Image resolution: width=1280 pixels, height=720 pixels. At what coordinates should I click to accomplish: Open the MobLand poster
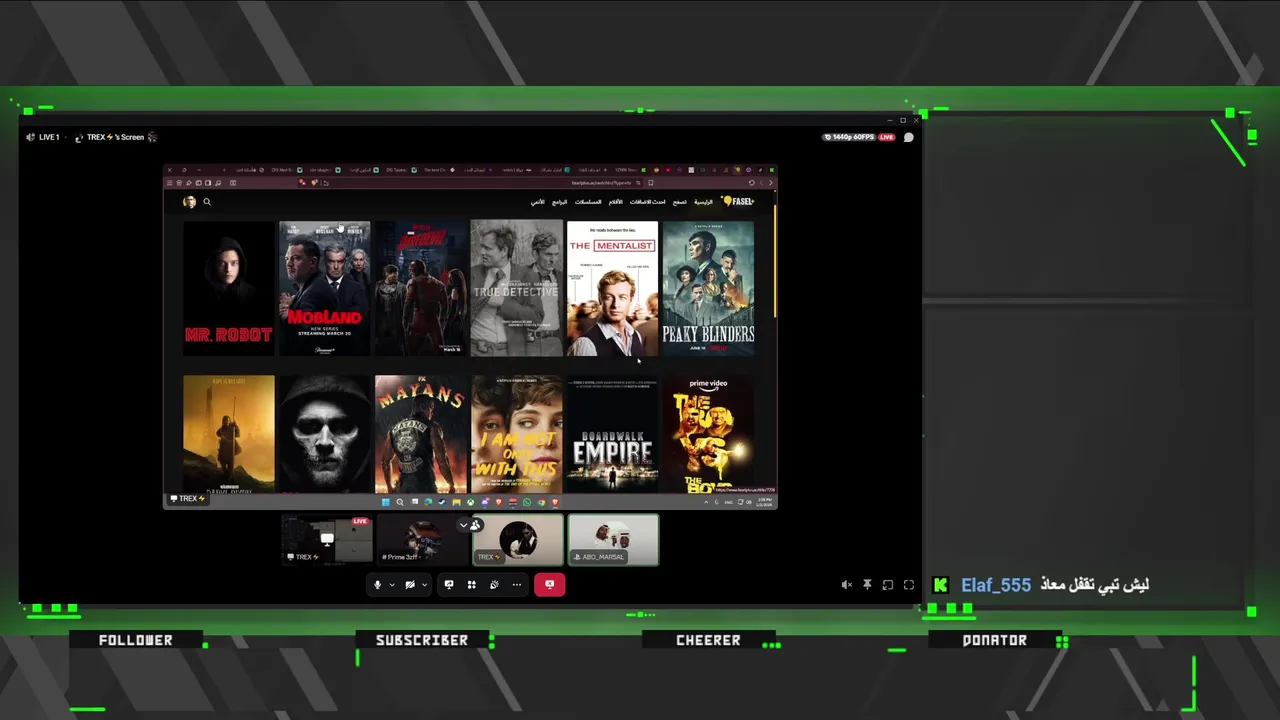[324, 288]
